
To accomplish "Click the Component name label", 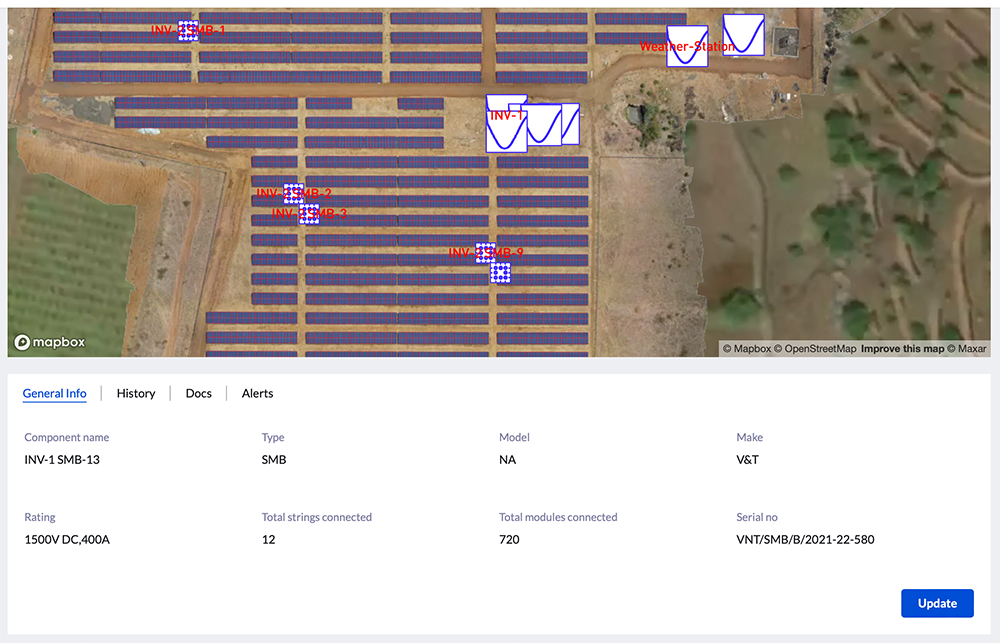I will (x=66, y=438).
